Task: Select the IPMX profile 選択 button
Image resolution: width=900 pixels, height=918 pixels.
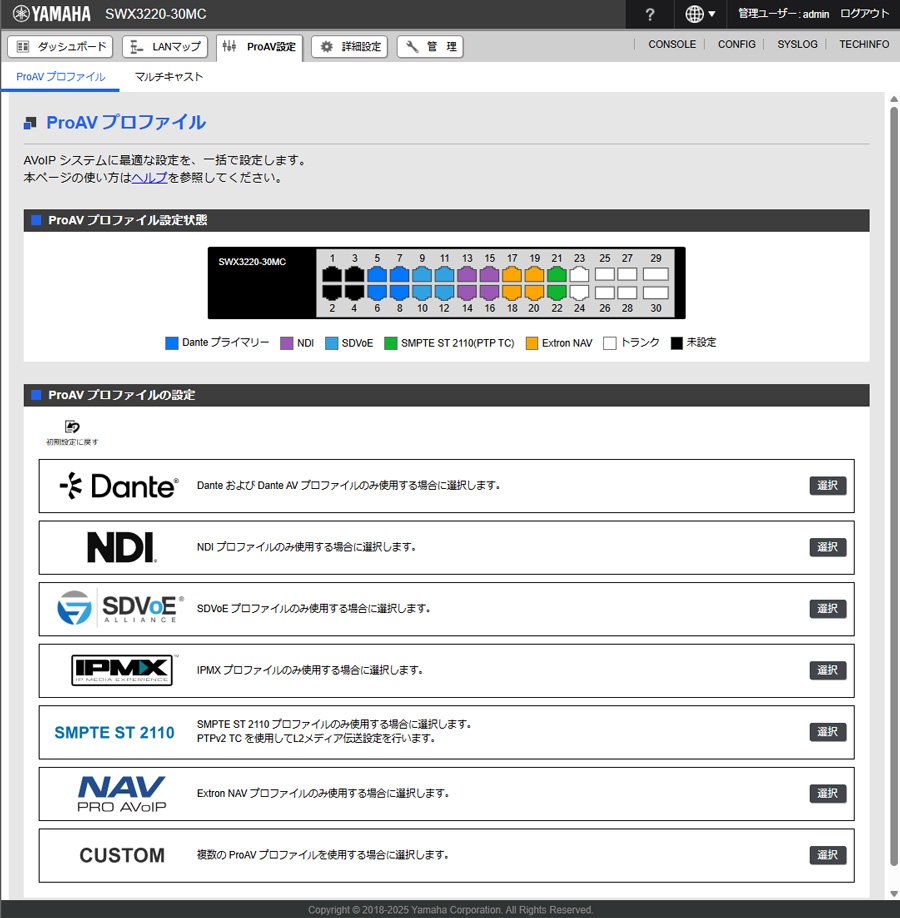Action: 827,670
